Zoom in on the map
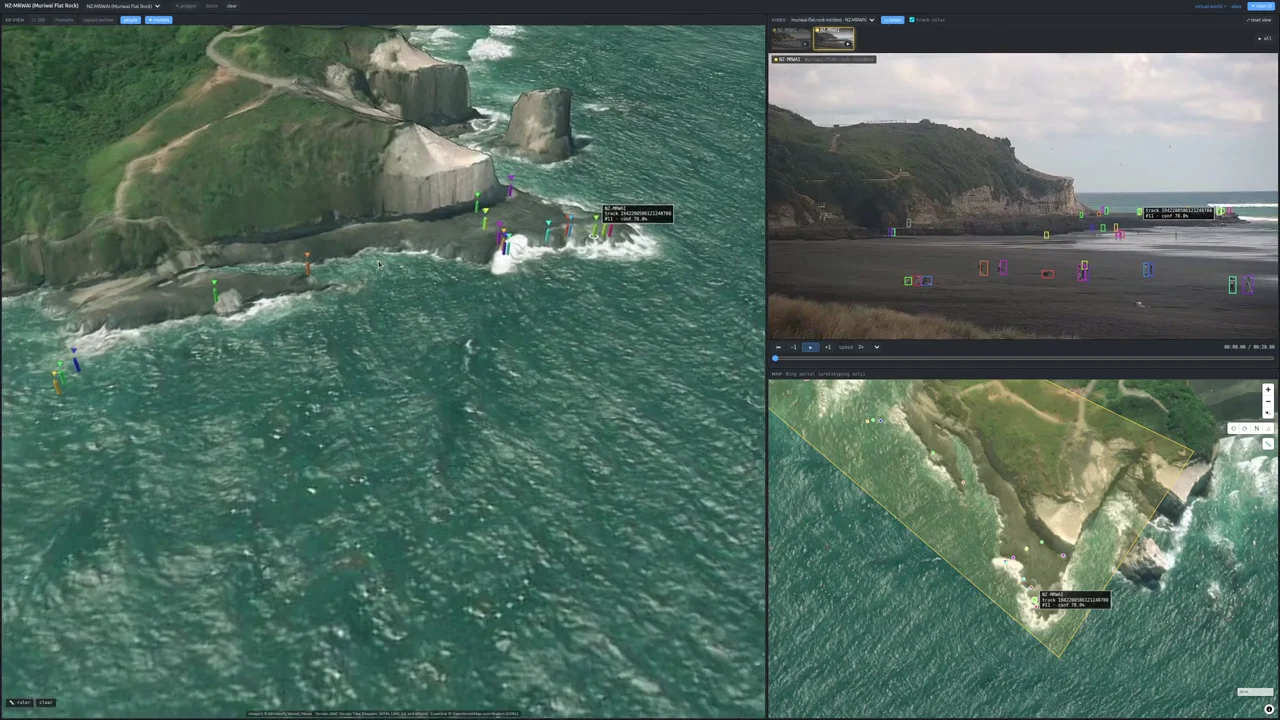Screen dimensions: 1280x720 point(1268,389)
